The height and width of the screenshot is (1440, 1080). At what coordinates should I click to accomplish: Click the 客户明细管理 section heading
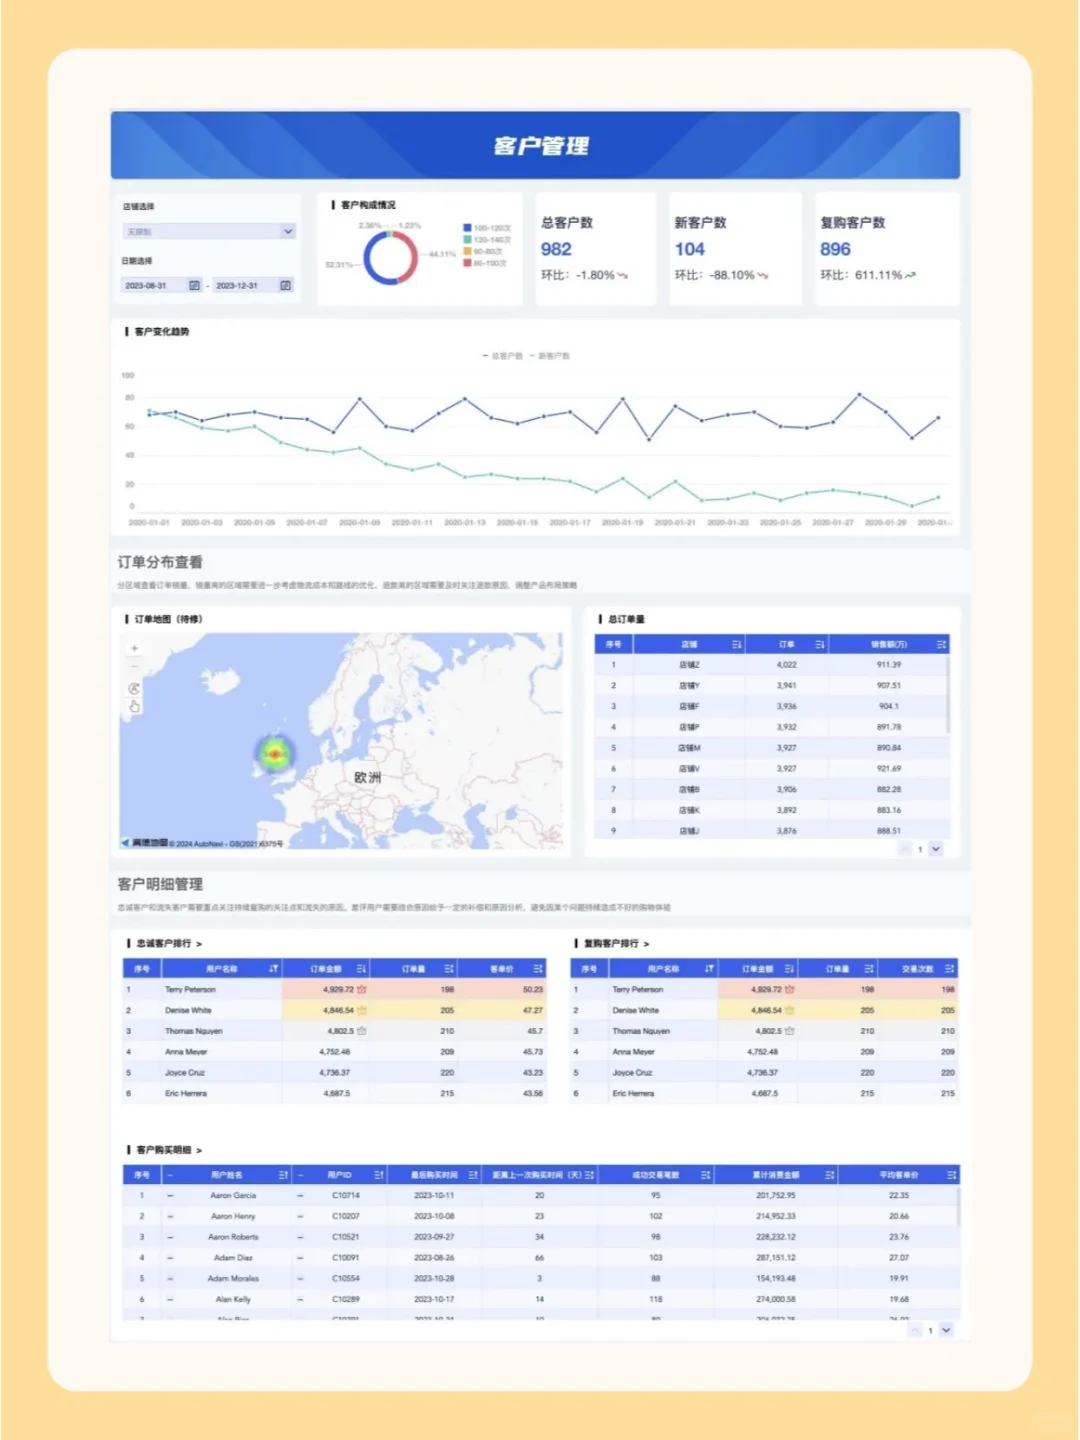coord(160,884)
